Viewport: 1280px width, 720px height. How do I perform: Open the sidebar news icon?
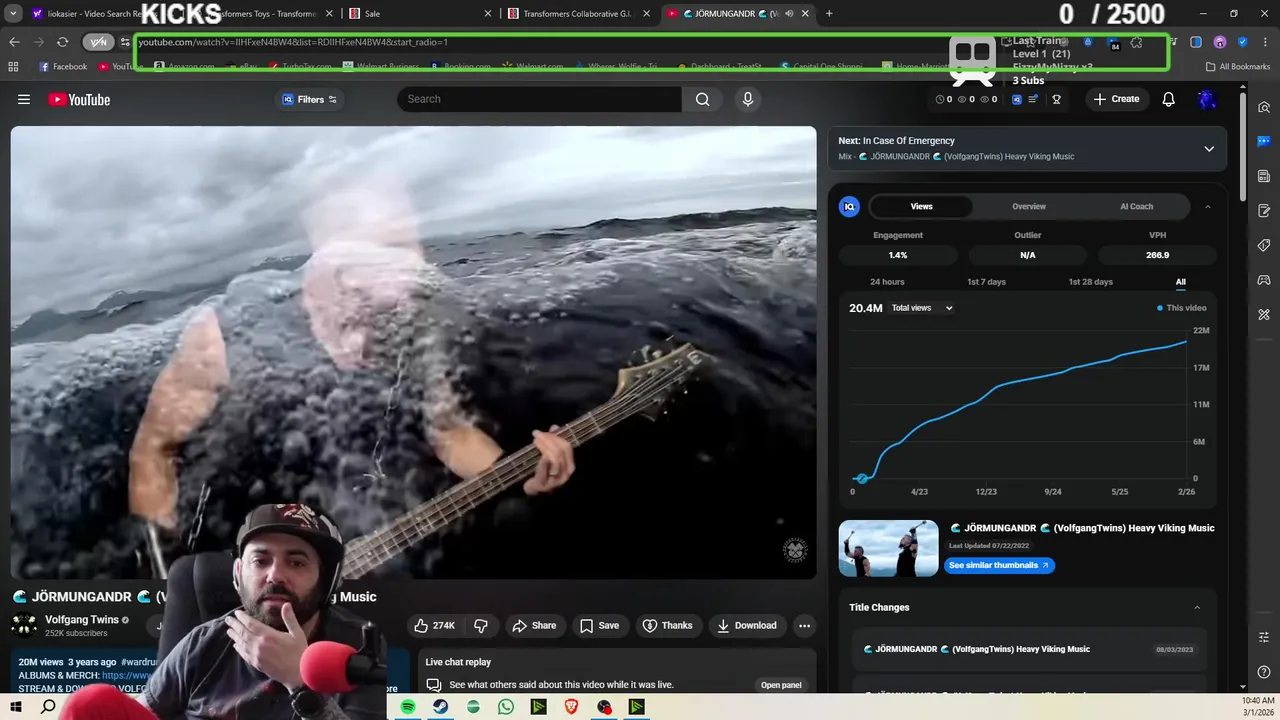1264,176
